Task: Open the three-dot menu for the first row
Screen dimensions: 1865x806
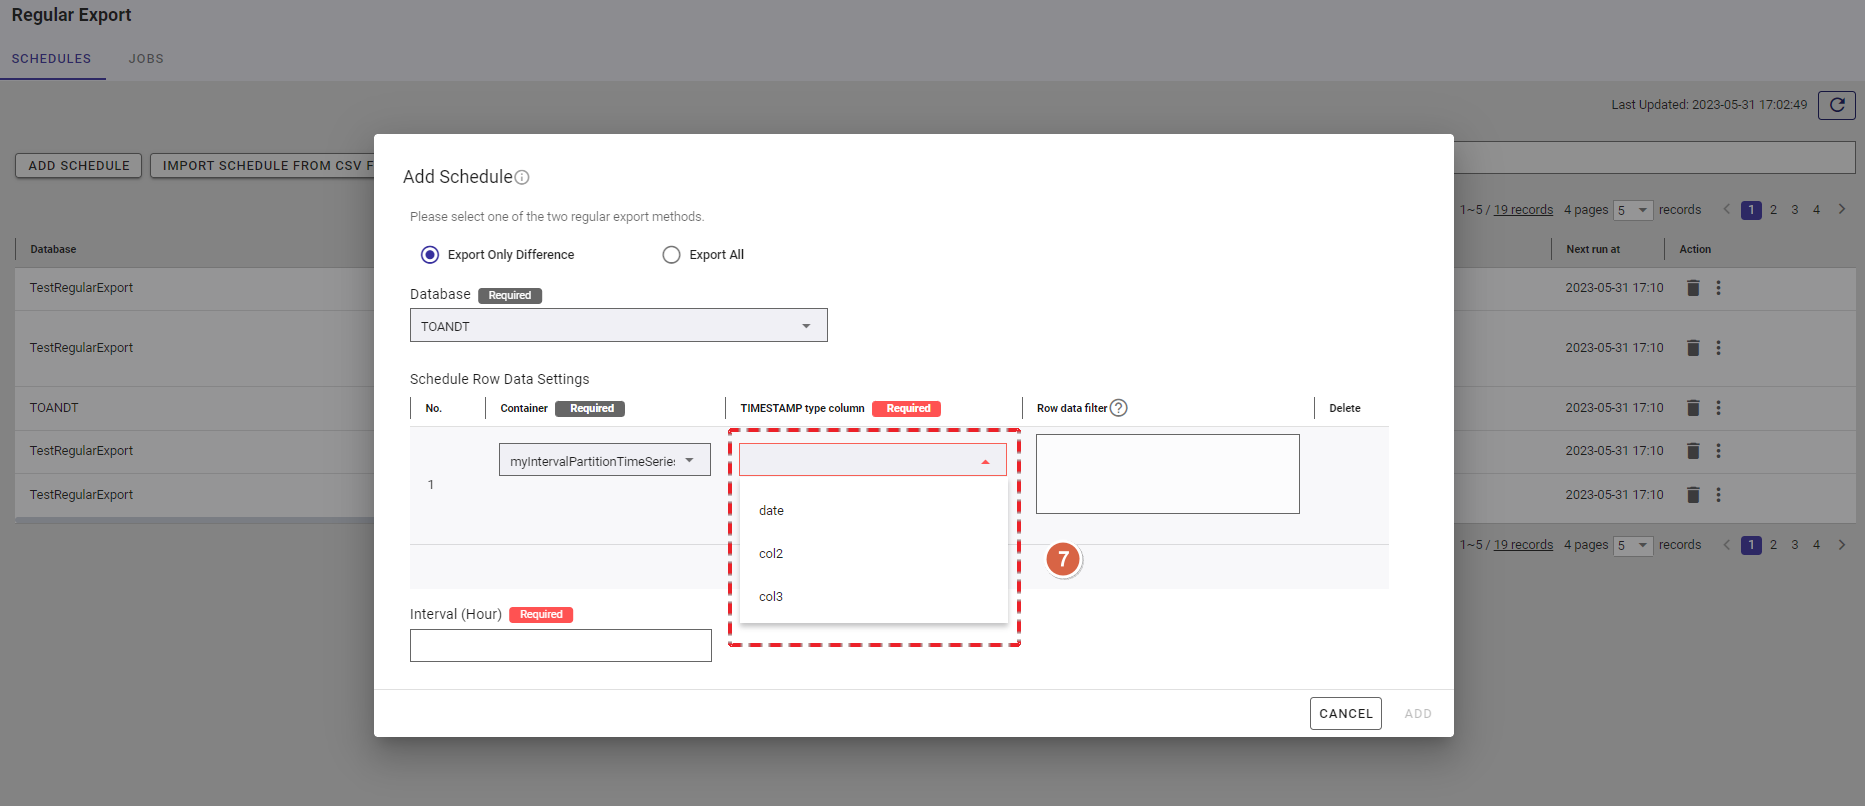Action: tap(1718, 288)
